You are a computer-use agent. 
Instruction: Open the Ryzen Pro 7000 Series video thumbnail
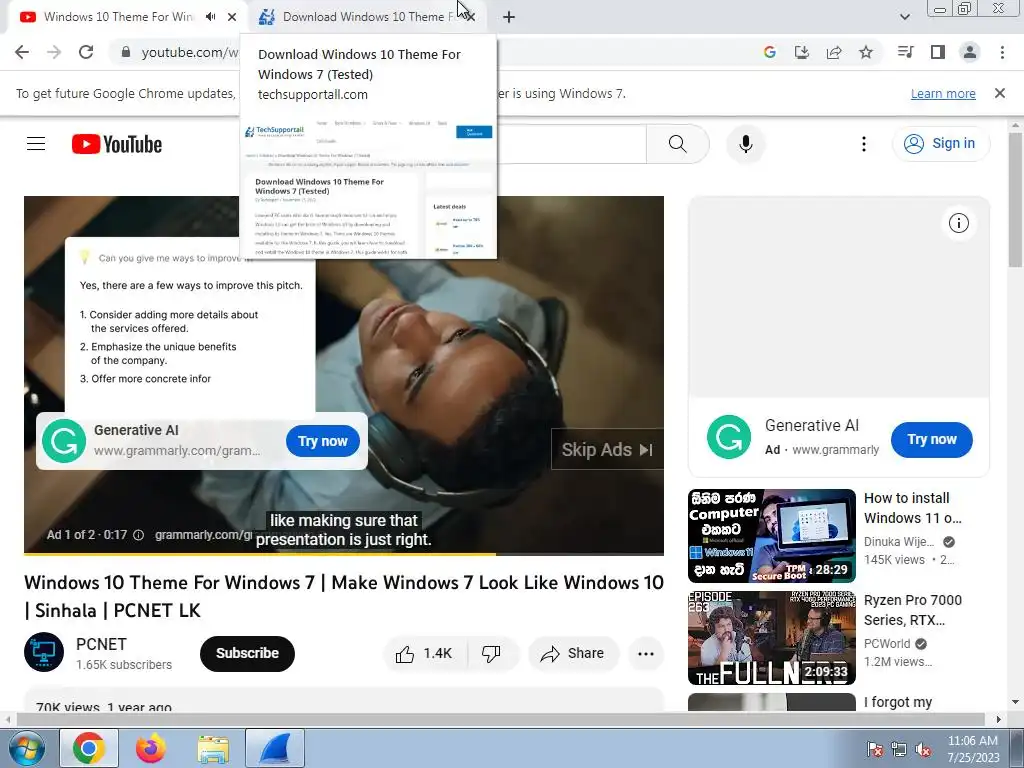tap(772, 638)
